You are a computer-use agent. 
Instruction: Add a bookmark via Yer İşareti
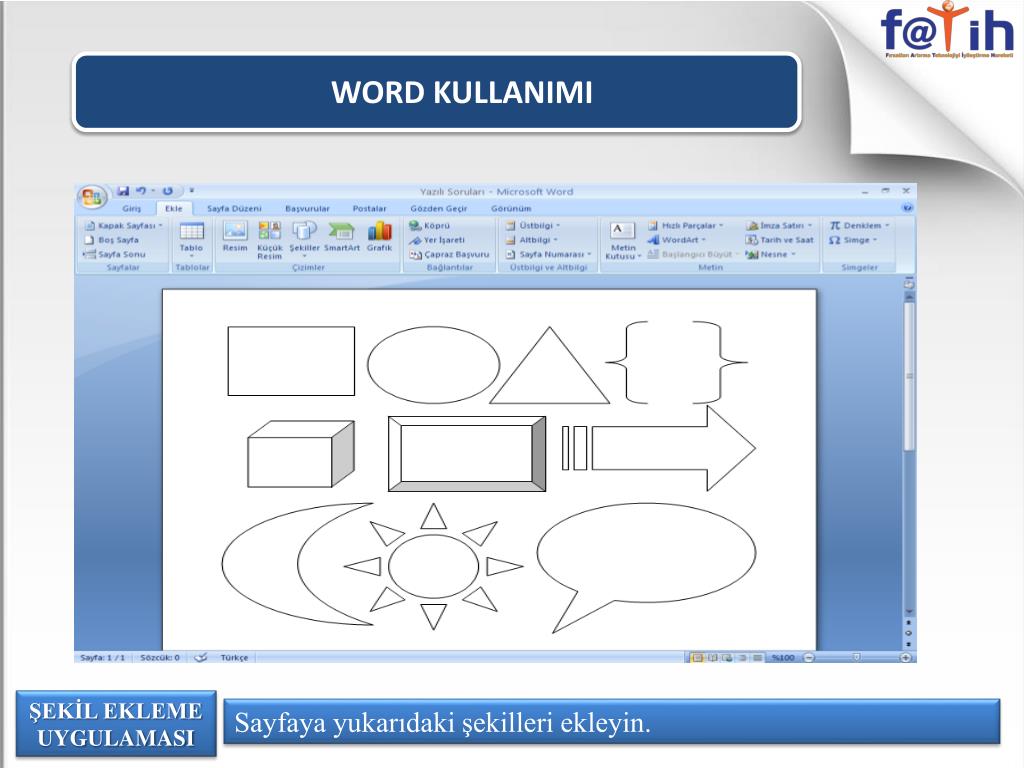[437, 240]
